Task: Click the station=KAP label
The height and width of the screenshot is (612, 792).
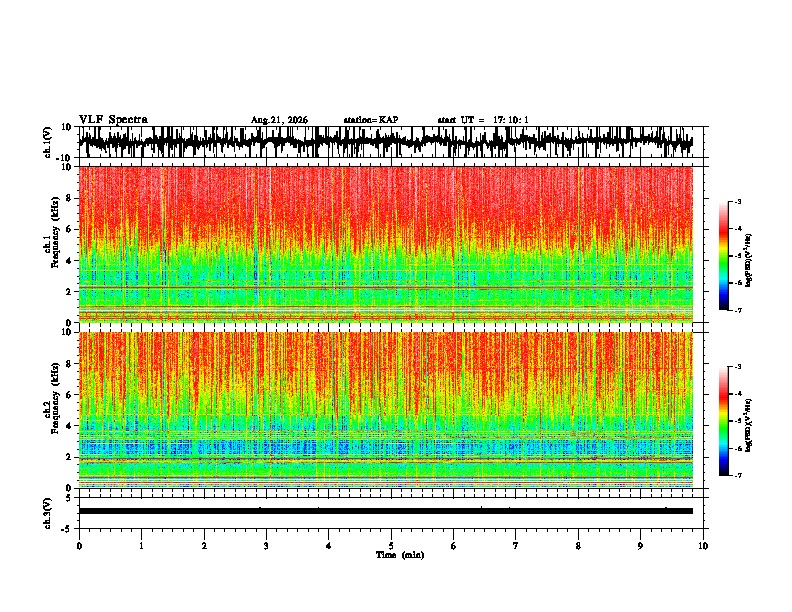Action: tap(371, 120)
